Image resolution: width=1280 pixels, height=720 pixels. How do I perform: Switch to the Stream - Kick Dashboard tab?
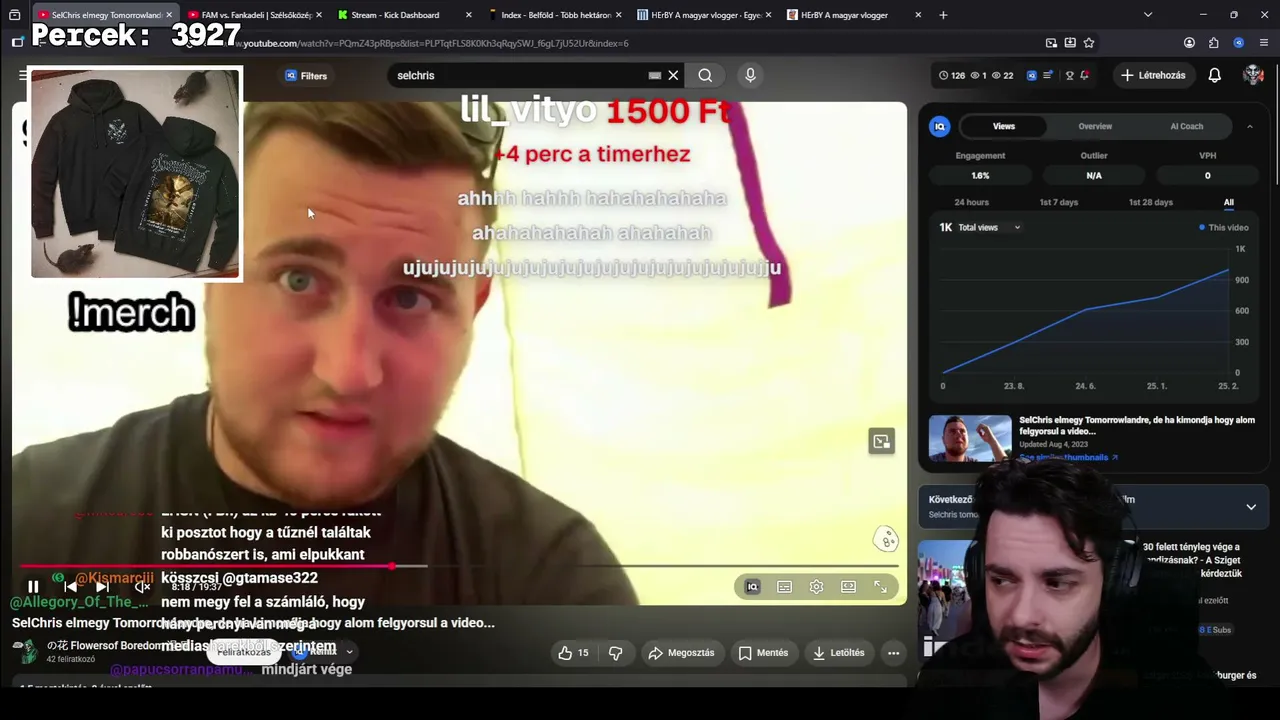pyautogui.click(x=404, y=15)
